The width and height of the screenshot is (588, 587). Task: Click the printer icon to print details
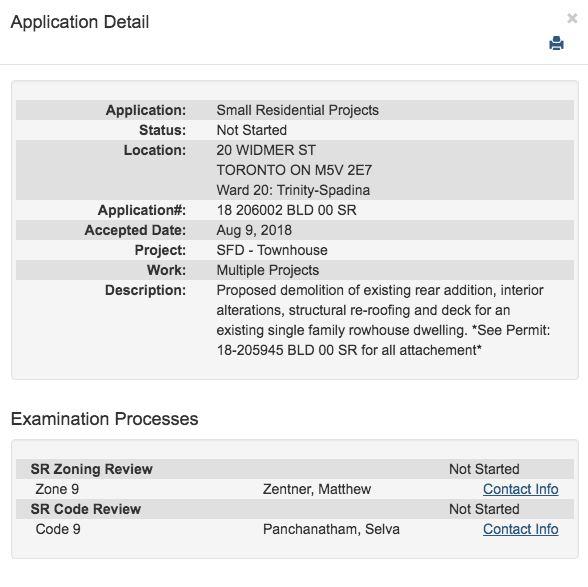[556, 43]
